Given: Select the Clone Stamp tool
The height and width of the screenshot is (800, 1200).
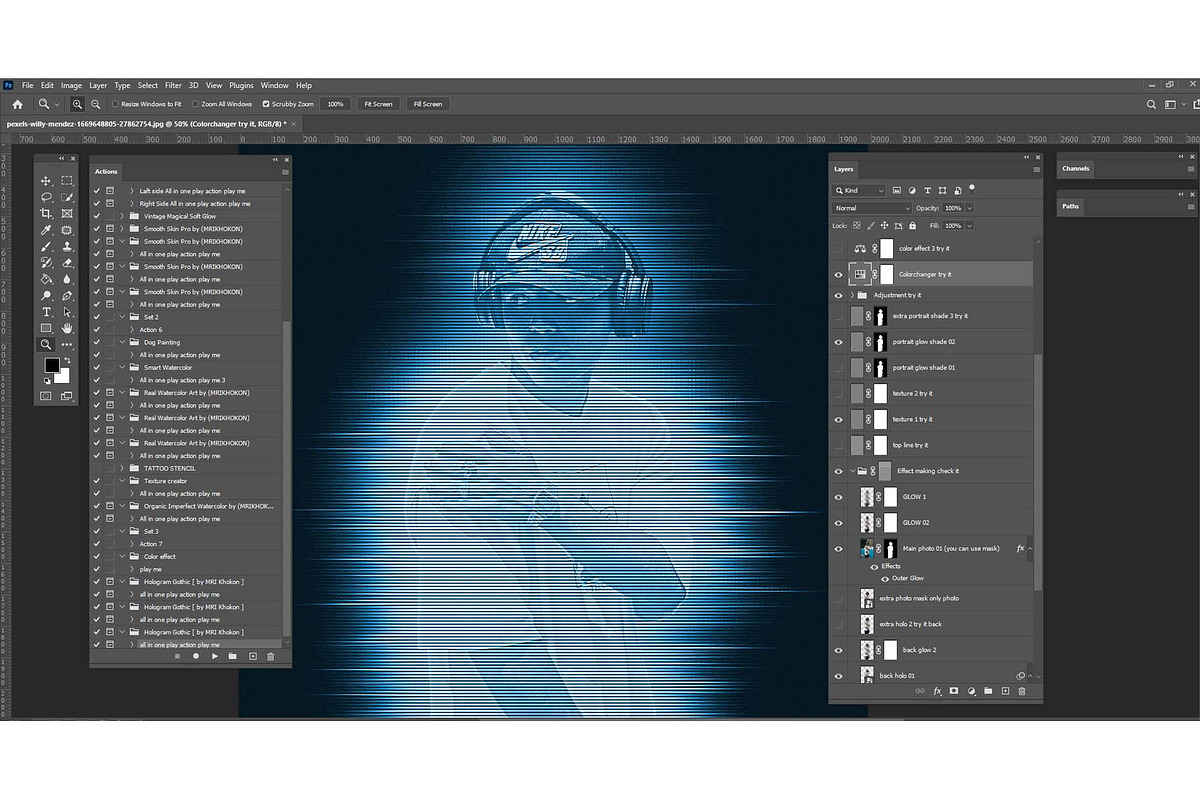Looking at the screenshot, I should click(x=67, y=247).
